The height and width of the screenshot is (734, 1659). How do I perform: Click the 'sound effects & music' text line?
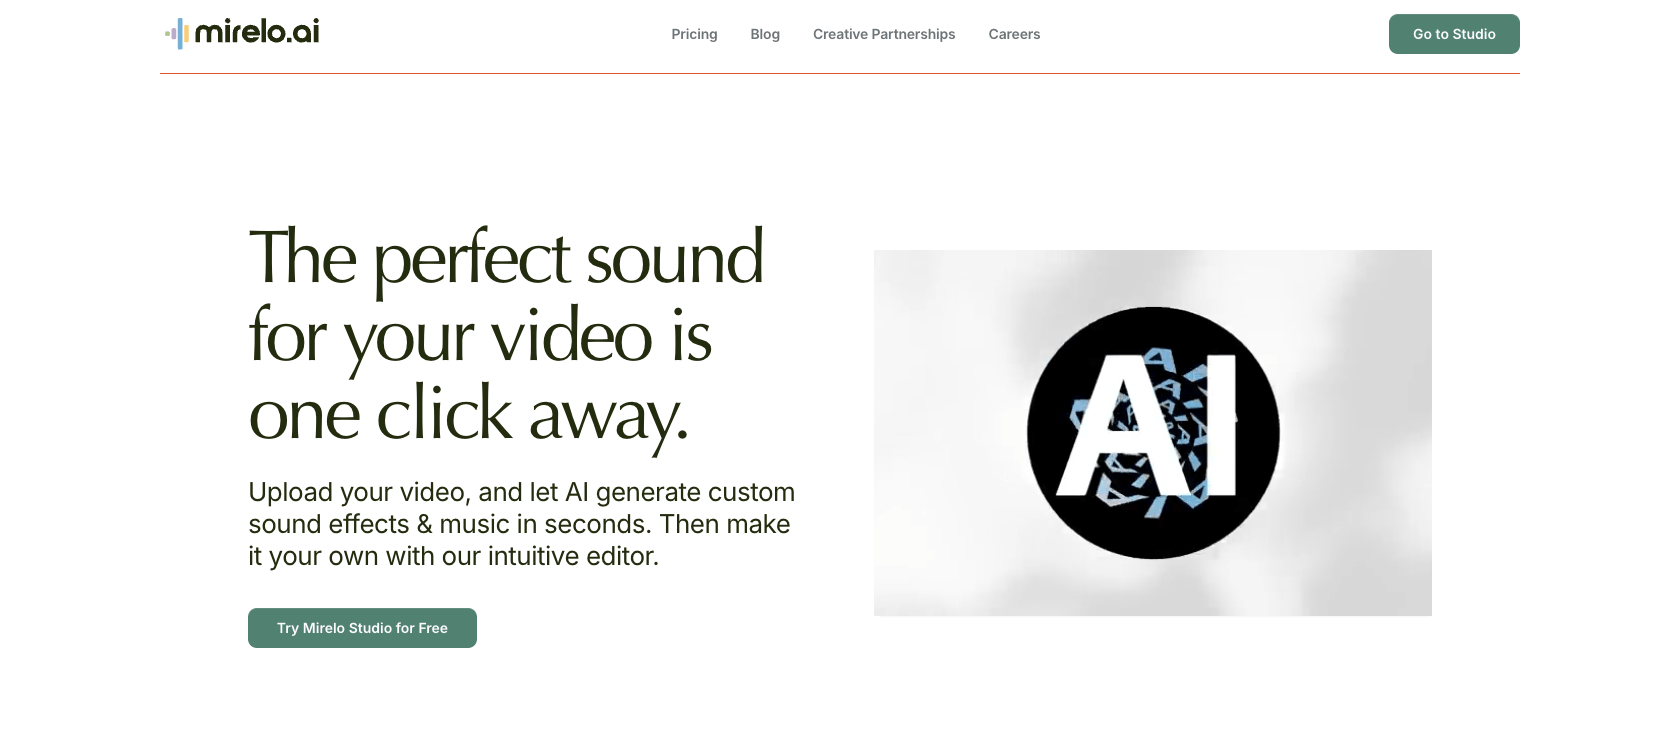tap(519, 524)
